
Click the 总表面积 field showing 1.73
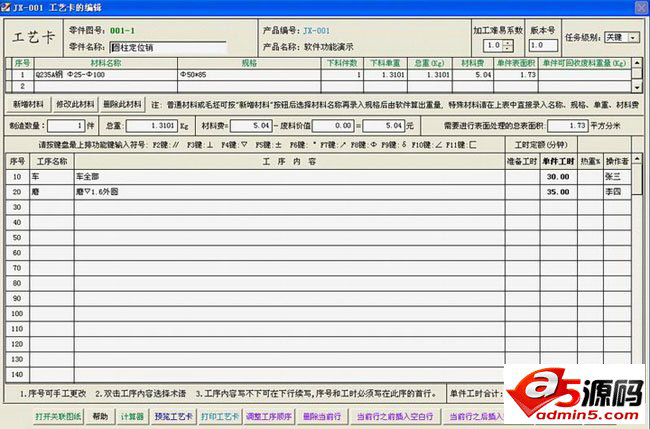tap(568, 126)
